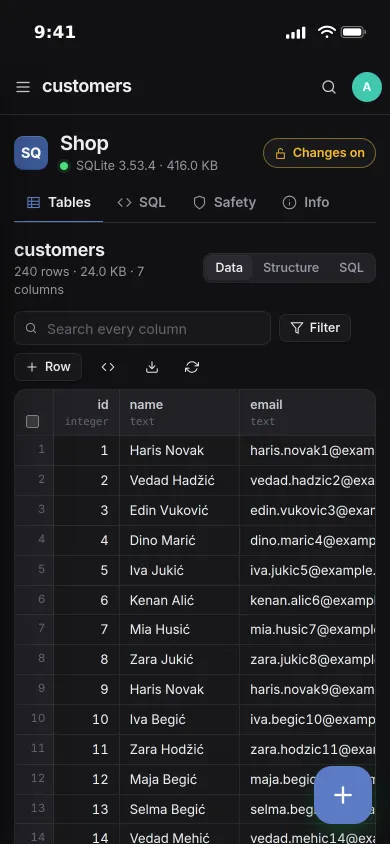
Task: Click the id cell with value 5
Action: tap(87, 570)
